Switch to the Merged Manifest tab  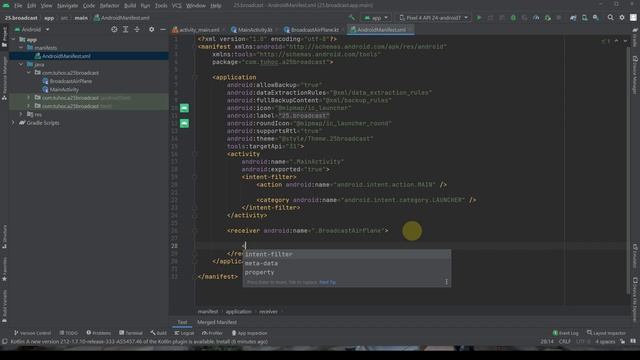pos(217,322)
